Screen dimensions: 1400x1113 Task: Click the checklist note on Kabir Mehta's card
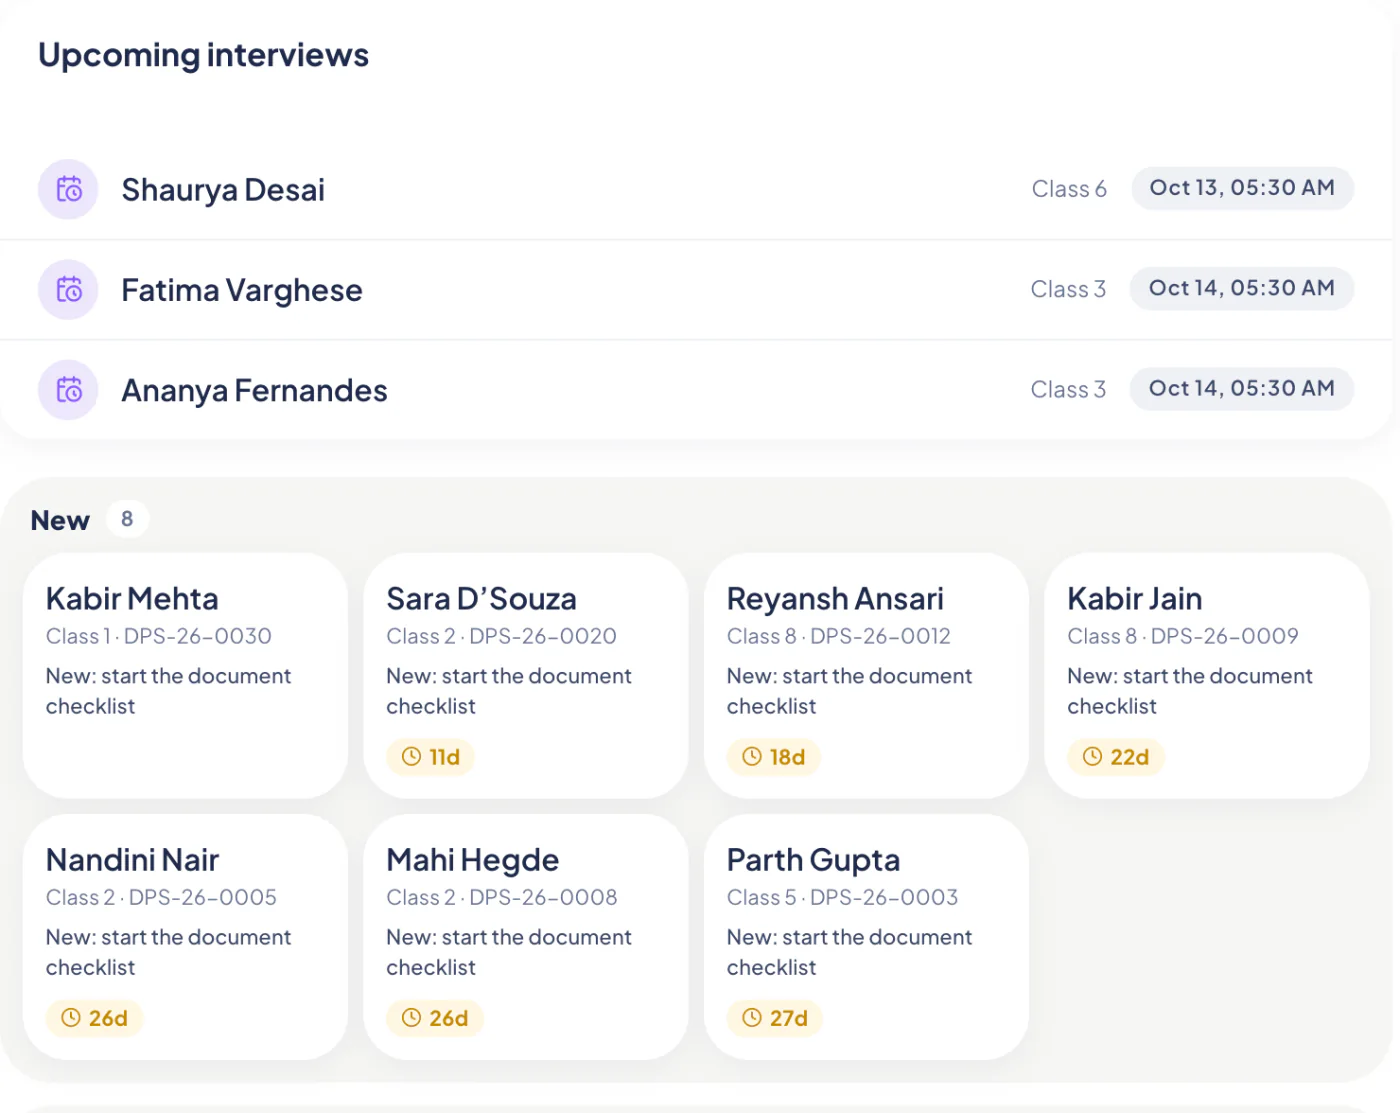tap(168, 691)
